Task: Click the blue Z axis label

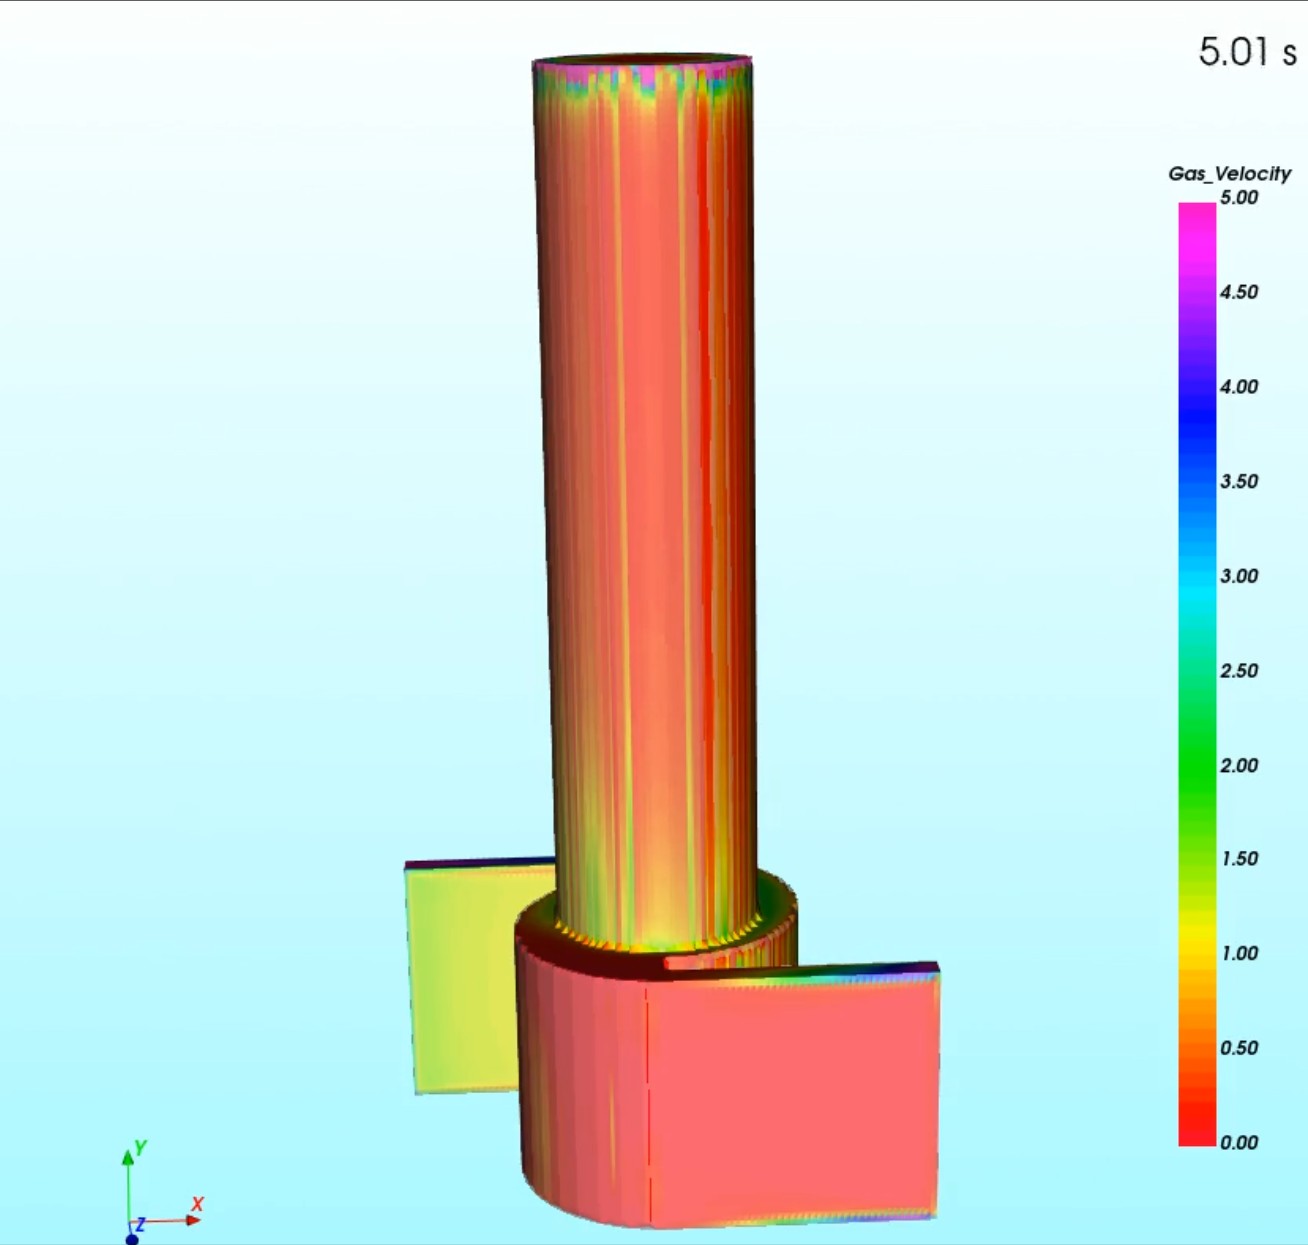Action: coord(141,1224)
